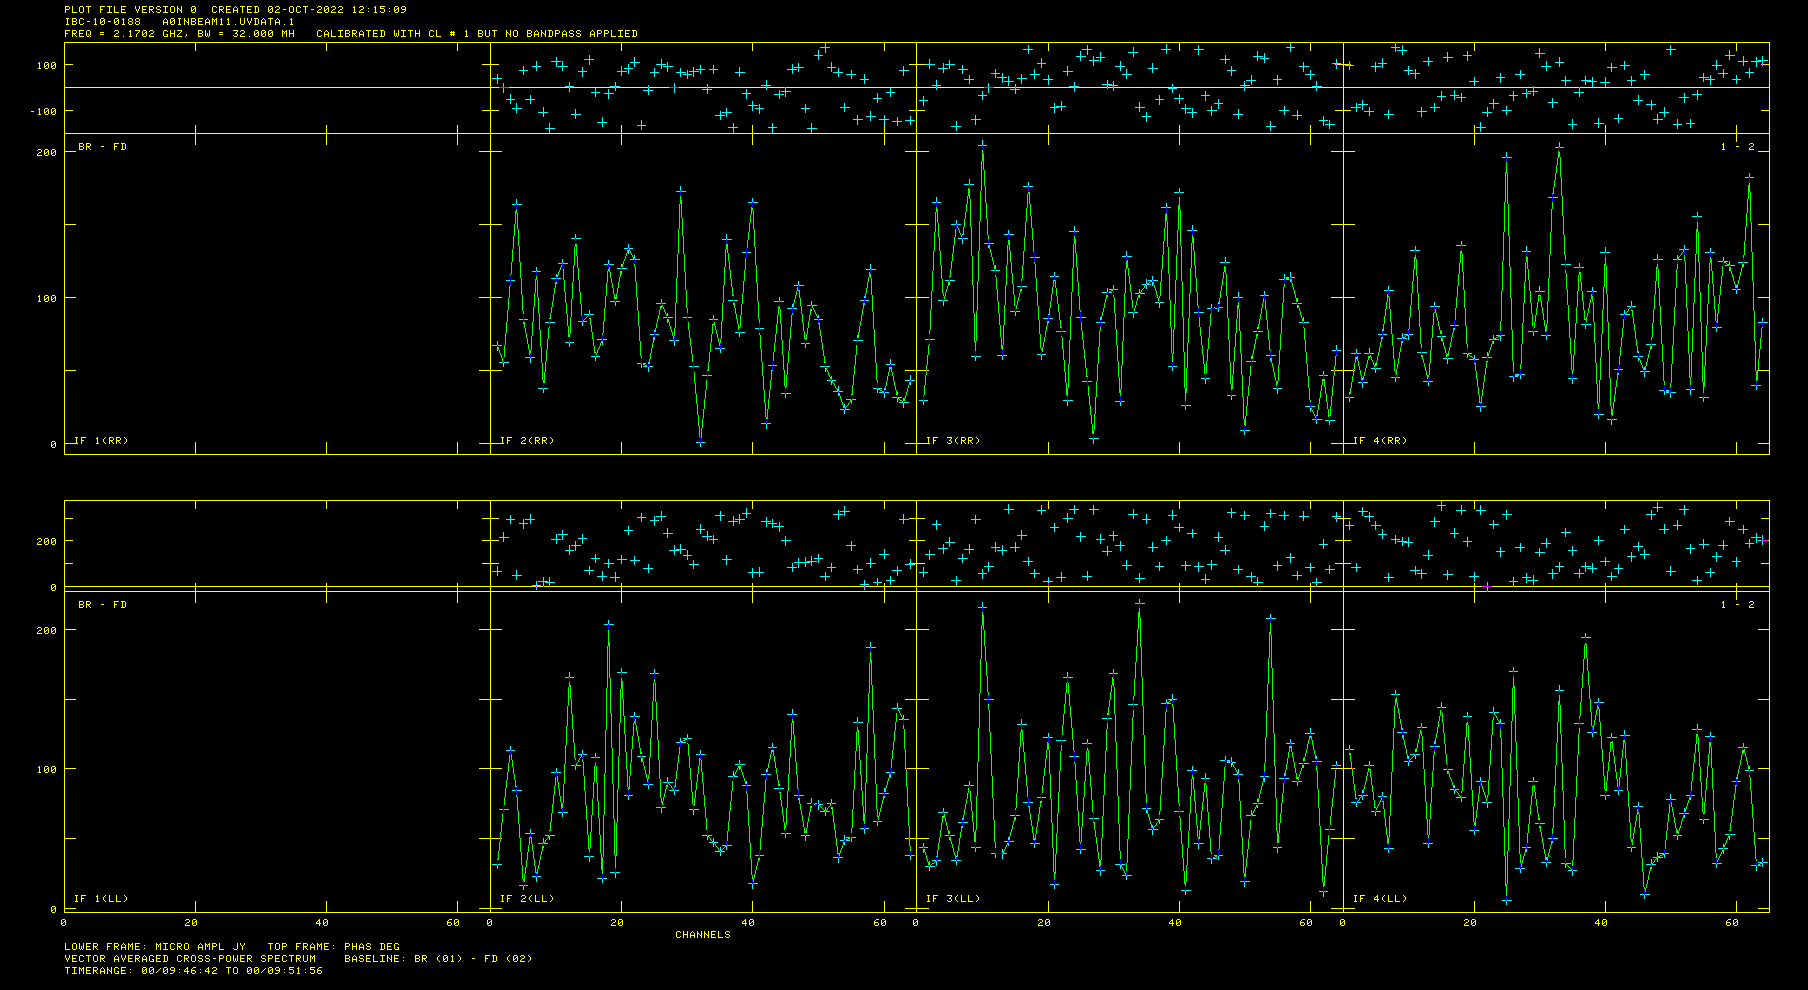Click the IF 3(LL) panel label

(953, 899)
